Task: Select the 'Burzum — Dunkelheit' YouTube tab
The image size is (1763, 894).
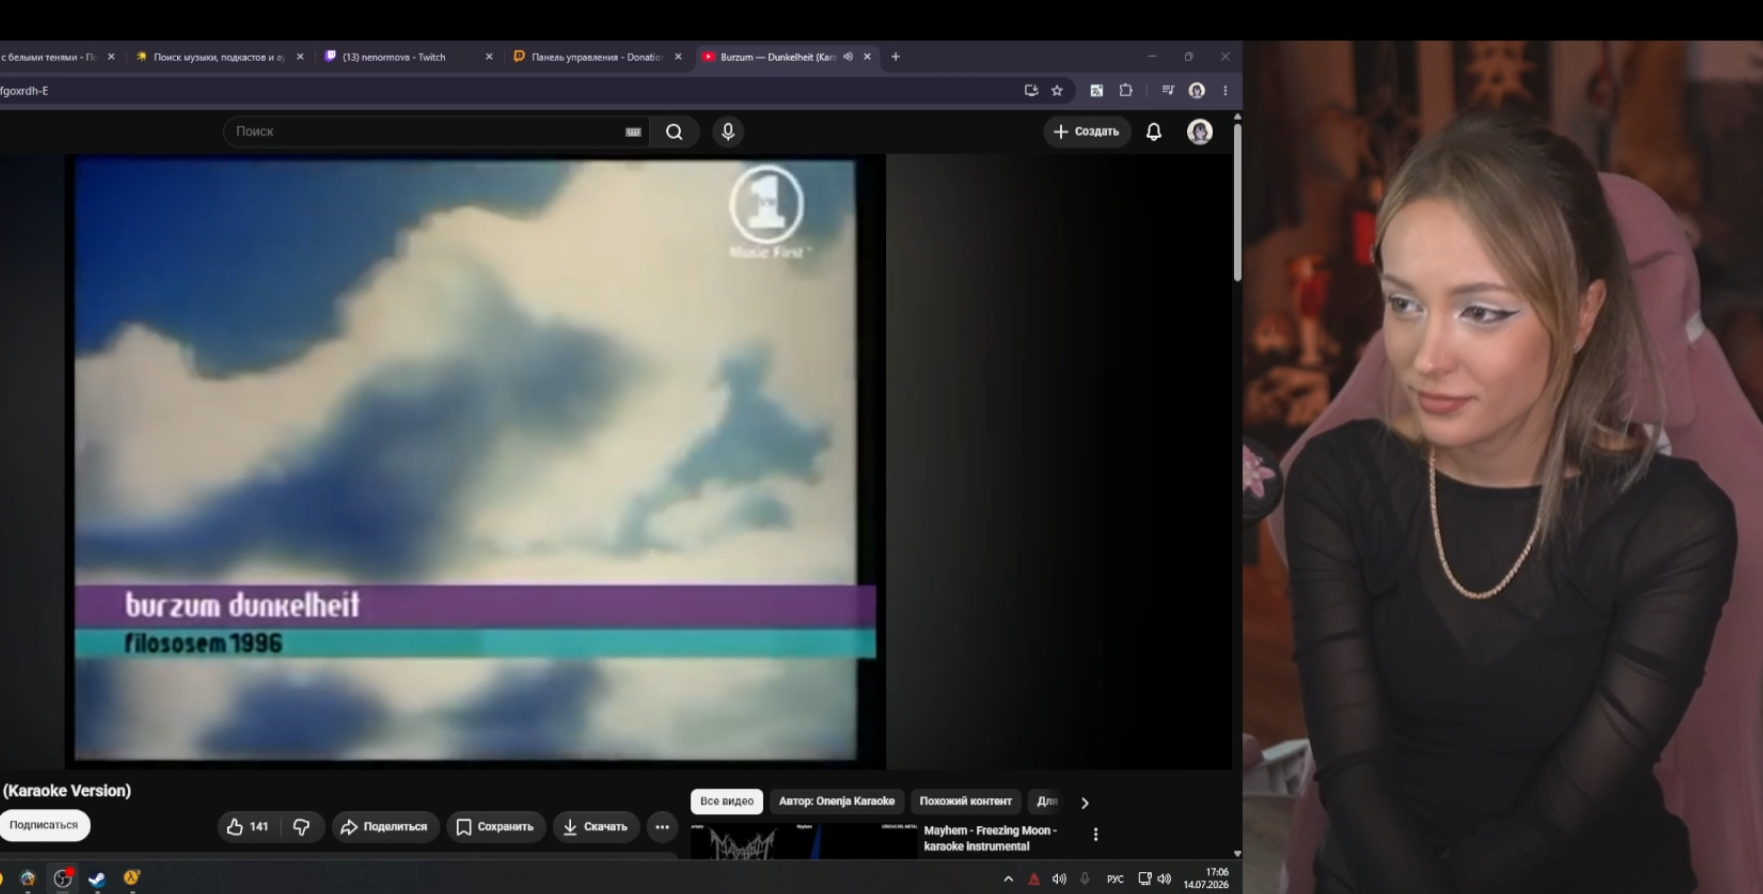Action: [x=787, y=57]
